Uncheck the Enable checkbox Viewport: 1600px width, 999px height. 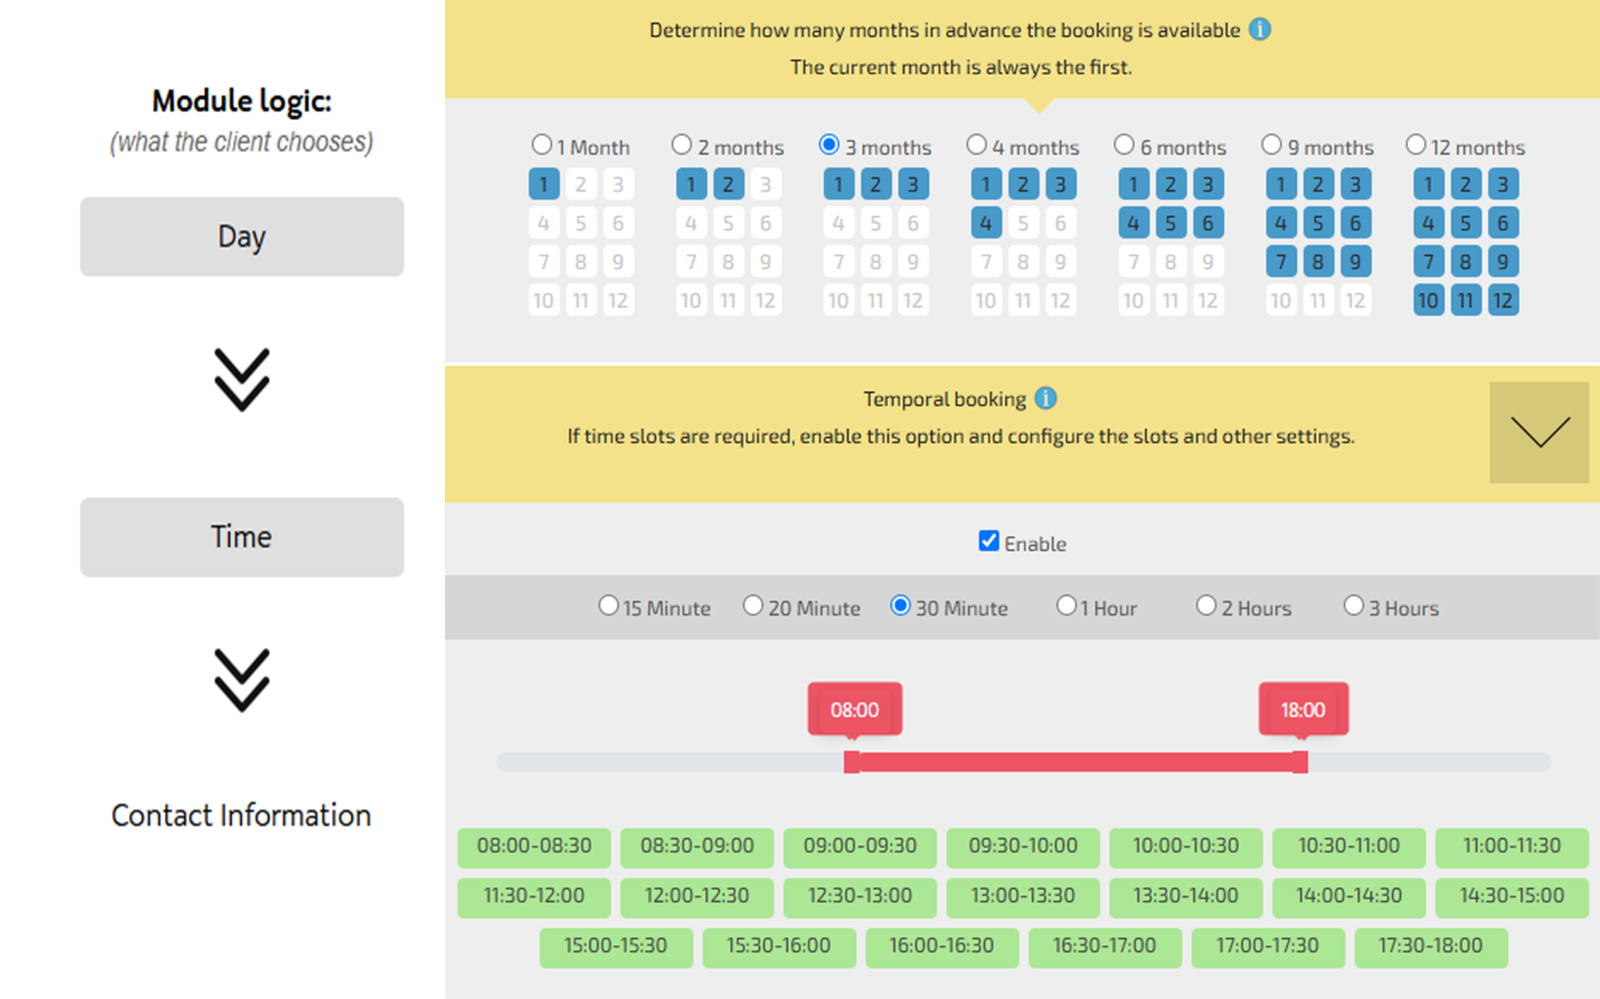coord(989,541)
